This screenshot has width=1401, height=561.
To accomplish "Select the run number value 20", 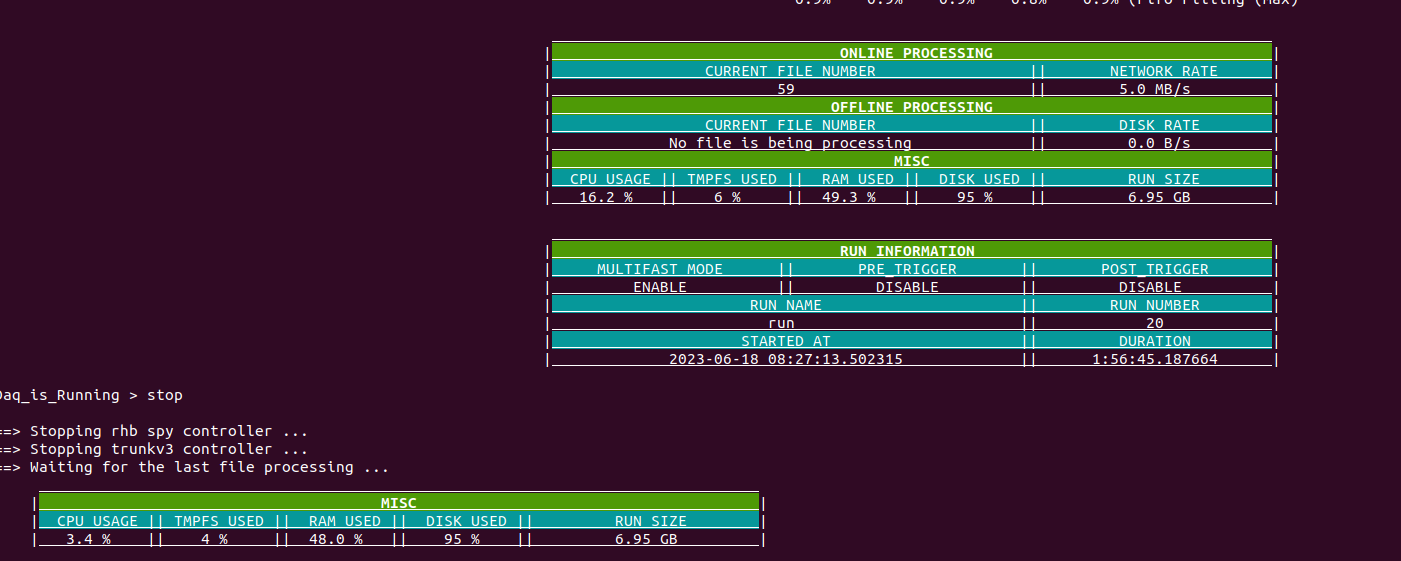I will point(1154,323).
